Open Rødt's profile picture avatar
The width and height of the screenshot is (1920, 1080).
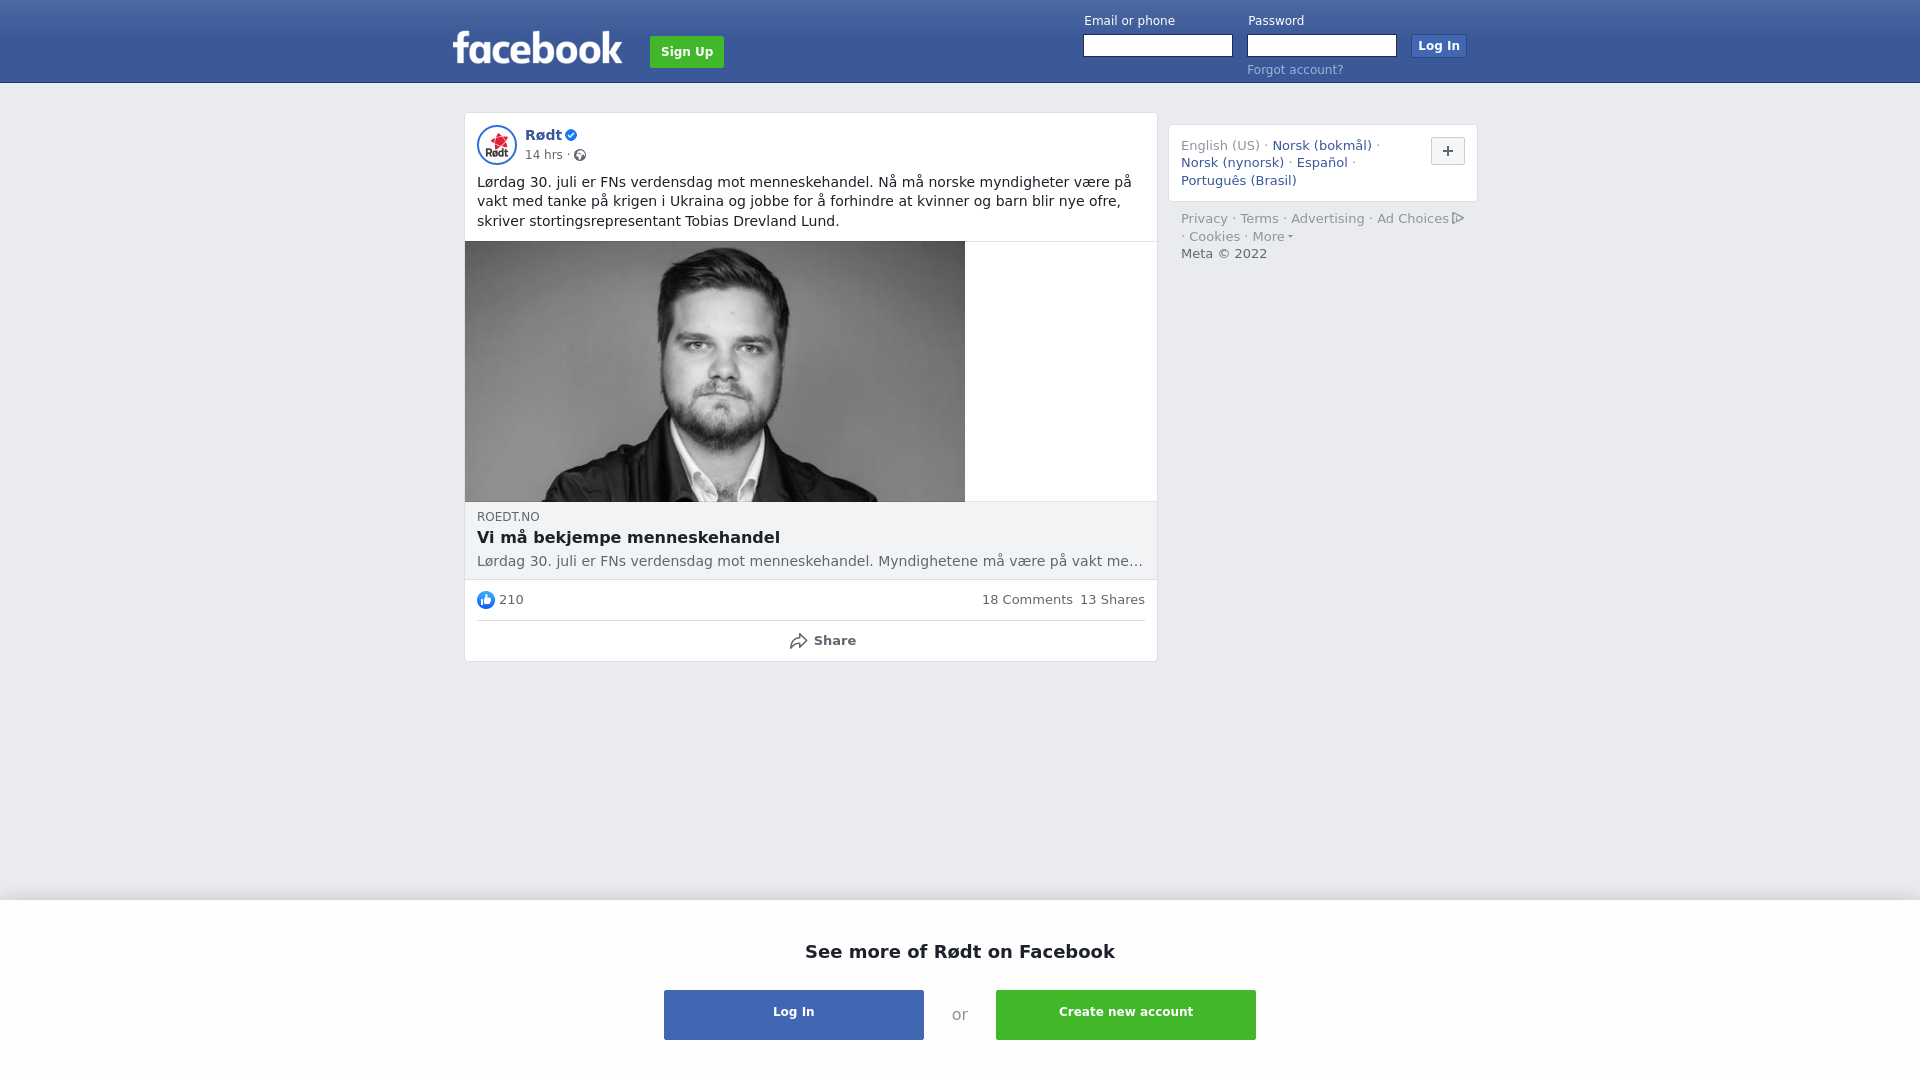coord(497,145)
